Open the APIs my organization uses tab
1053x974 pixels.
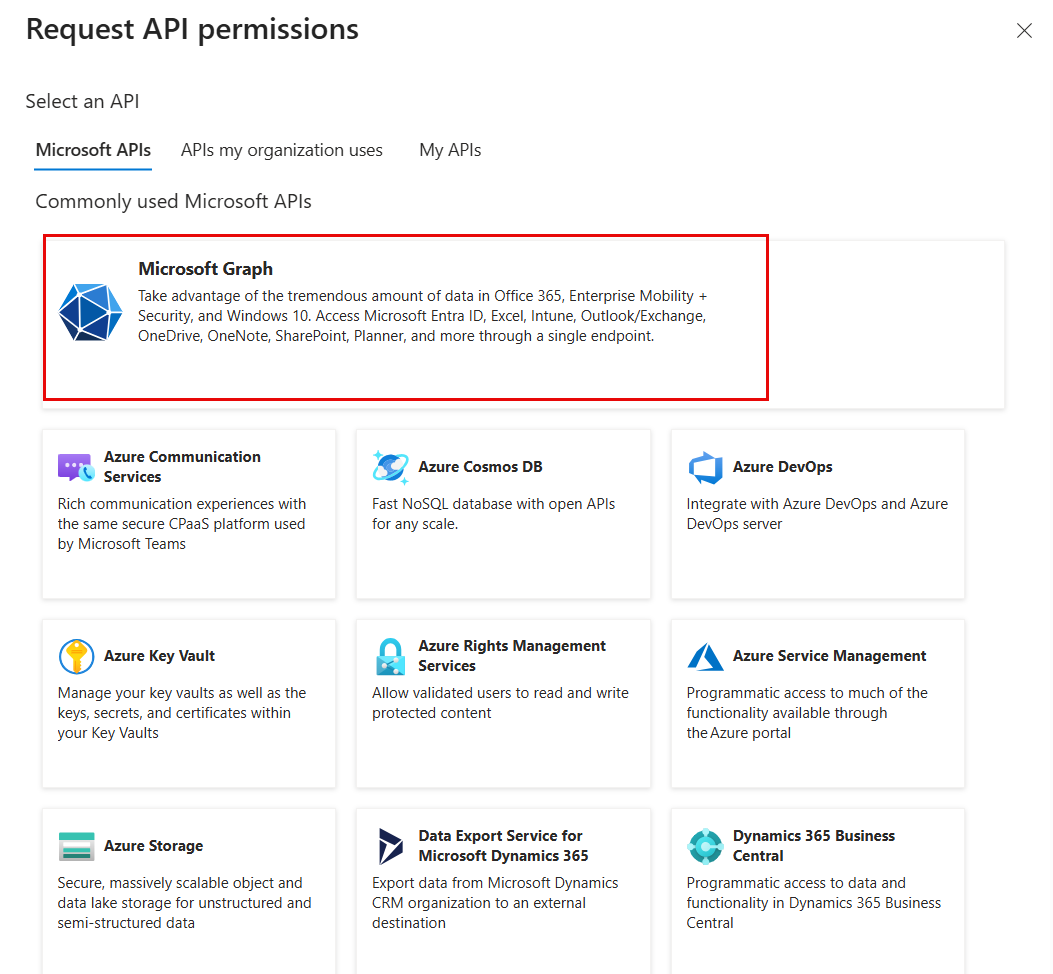pos(281,149)
